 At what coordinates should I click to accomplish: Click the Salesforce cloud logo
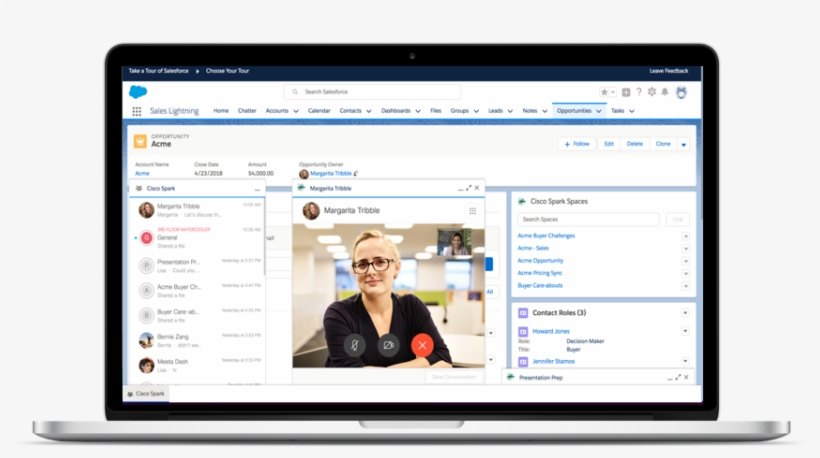(x=138, y=92)
